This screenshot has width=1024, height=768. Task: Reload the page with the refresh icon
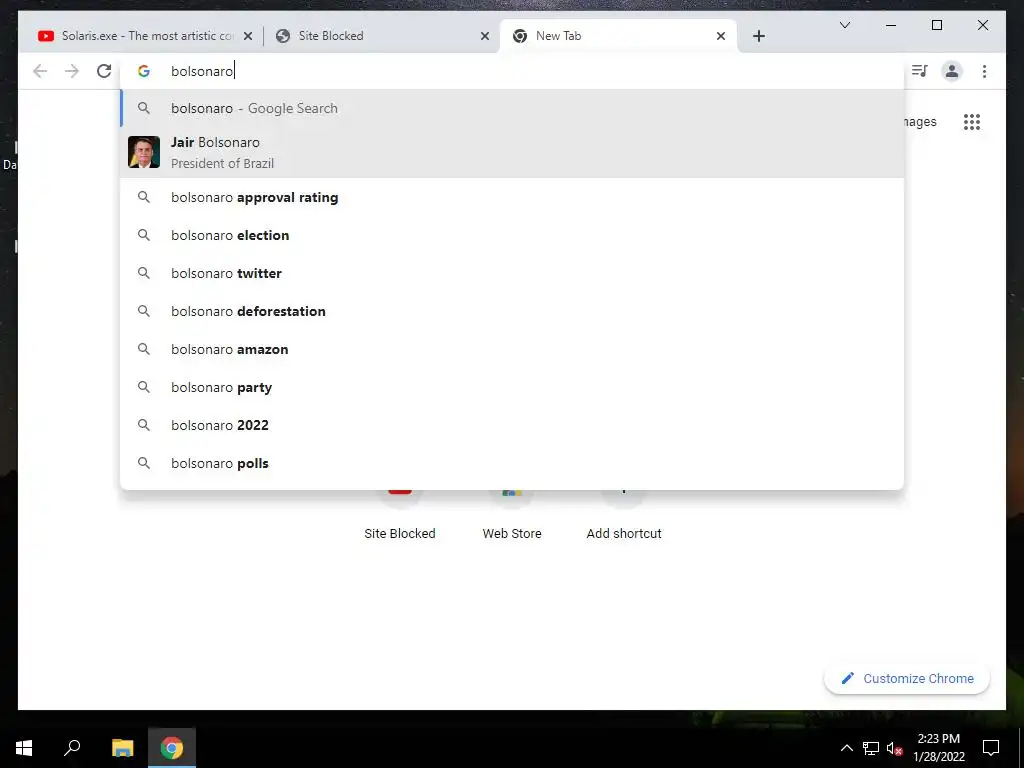(x=104, y=71)
